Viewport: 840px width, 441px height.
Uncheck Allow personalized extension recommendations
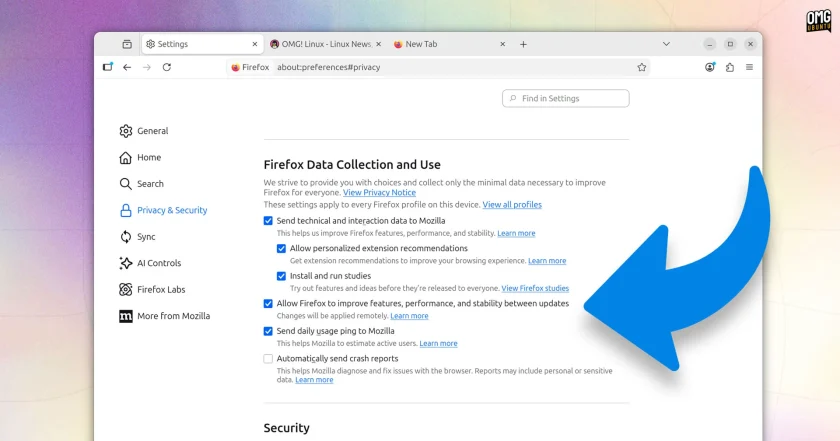pyautogui.click(x=281, y=249)
